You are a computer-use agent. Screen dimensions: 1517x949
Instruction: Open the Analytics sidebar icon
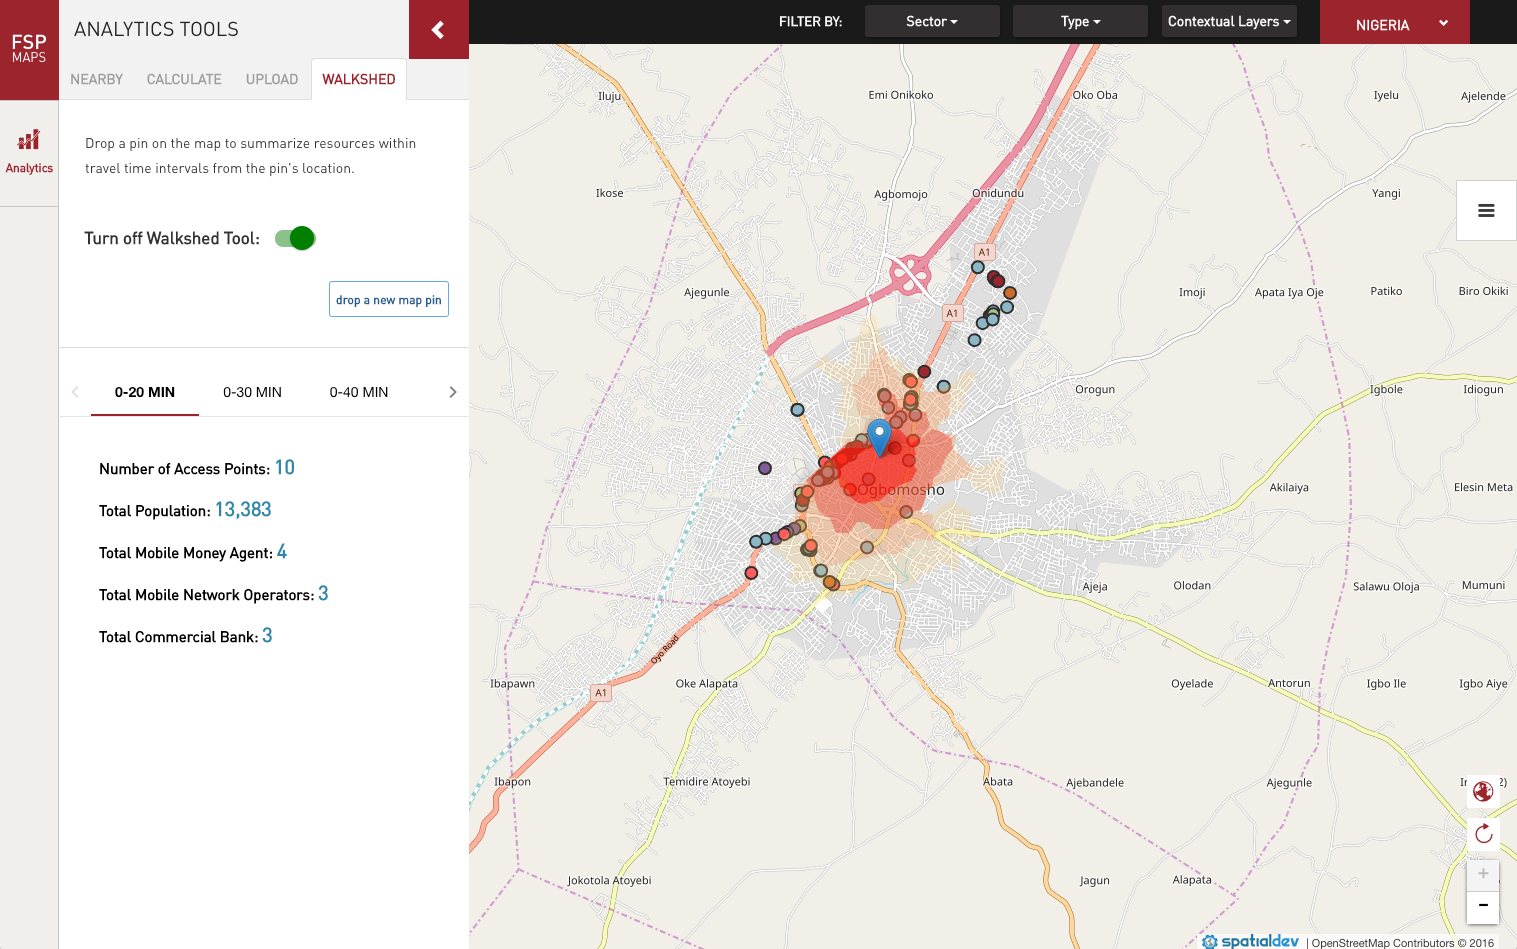[29, 152]
